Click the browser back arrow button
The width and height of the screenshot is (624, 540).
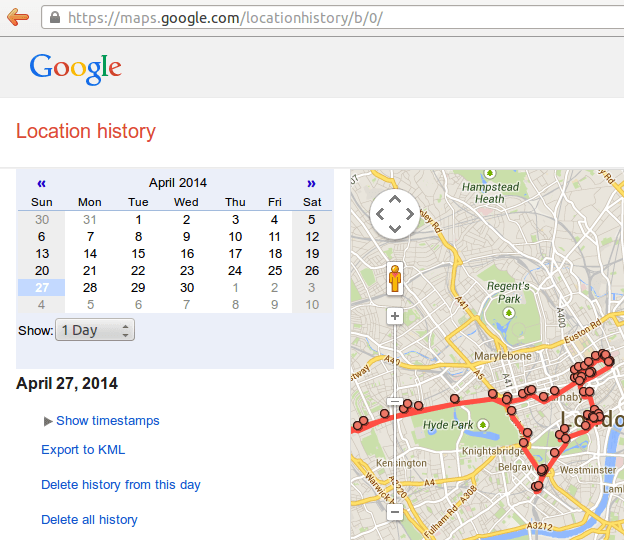18,17
